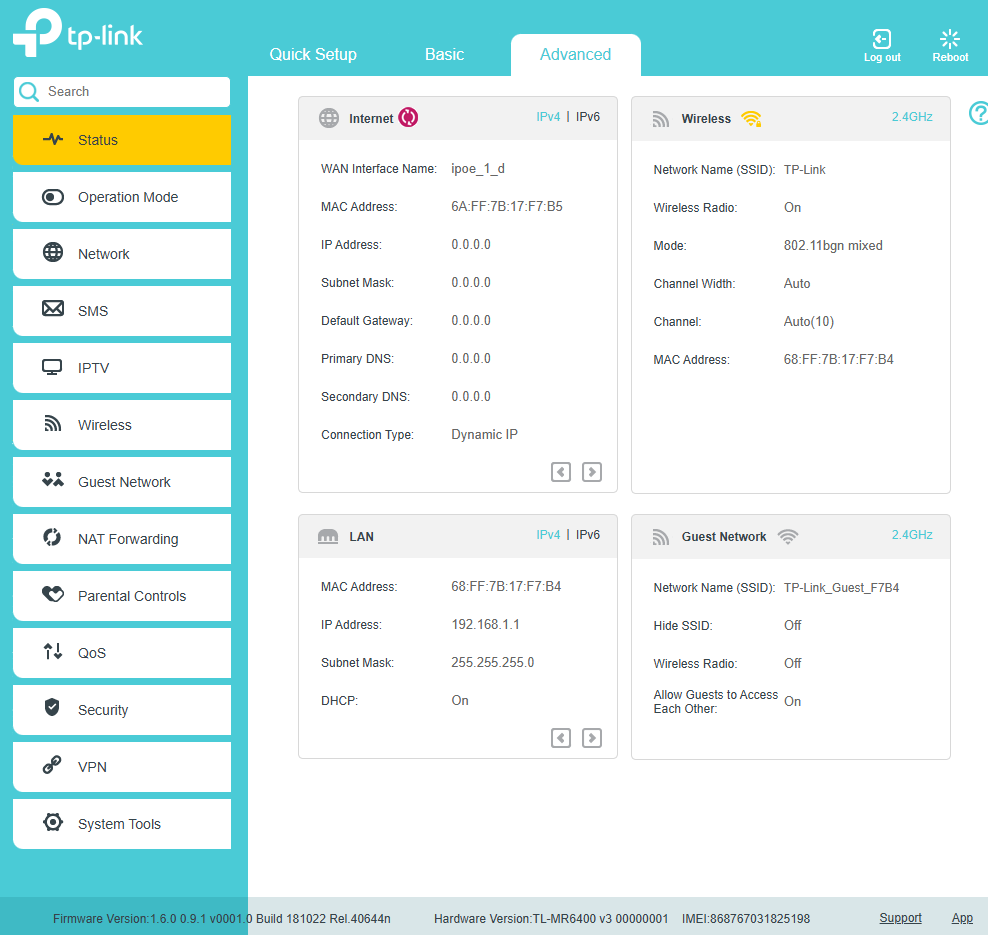Show IPv6 details in Internet card

click(588, 117)
